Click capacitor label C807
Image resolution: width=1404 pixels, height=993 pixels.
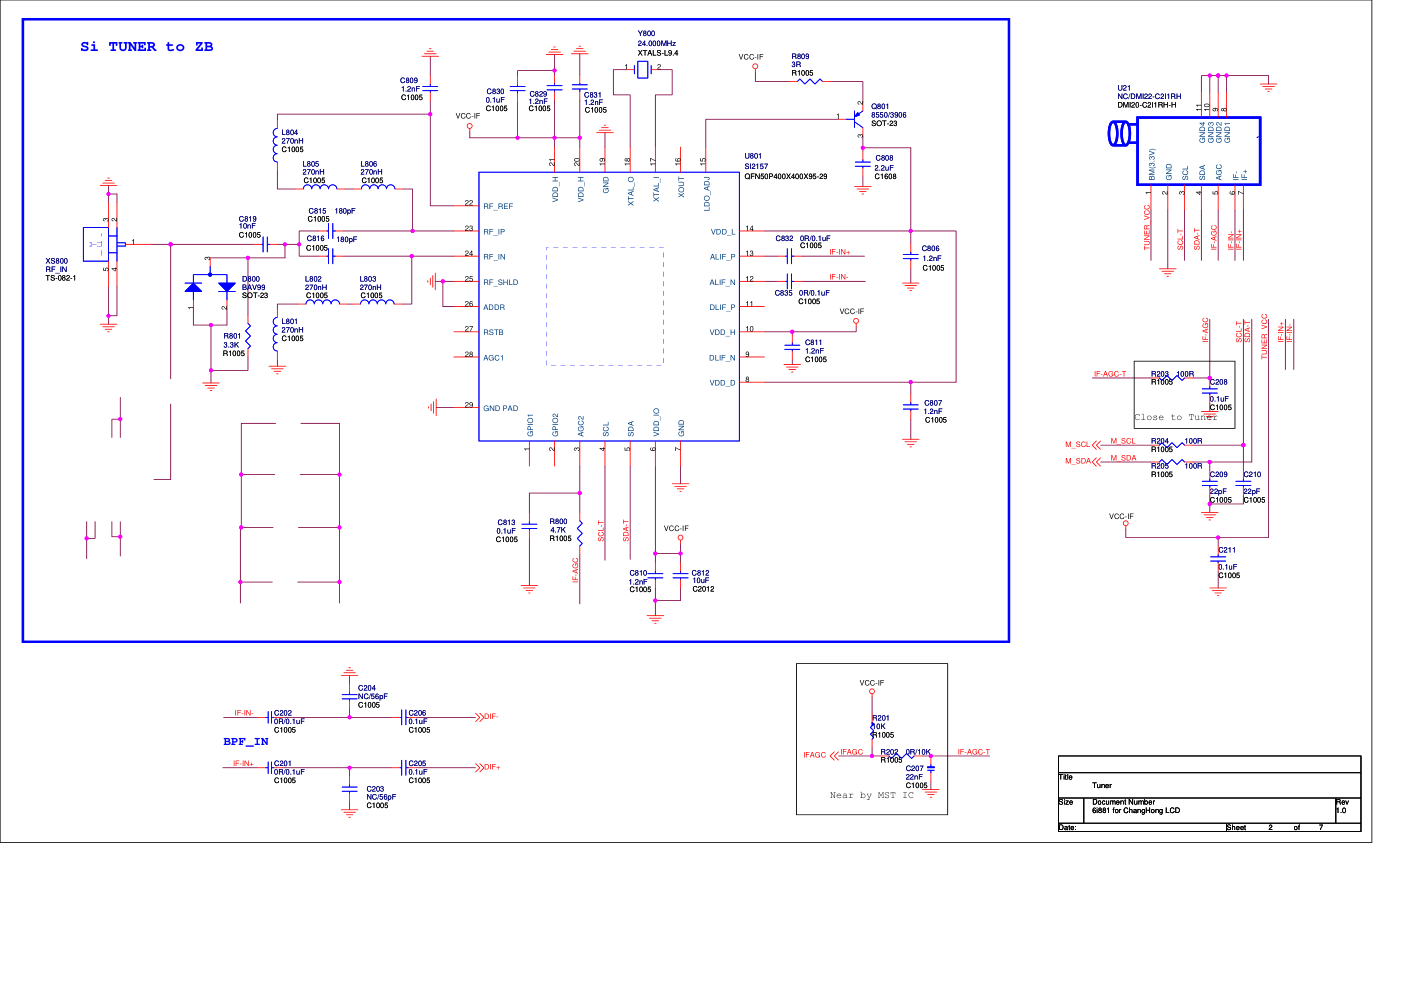coord(933,404)
